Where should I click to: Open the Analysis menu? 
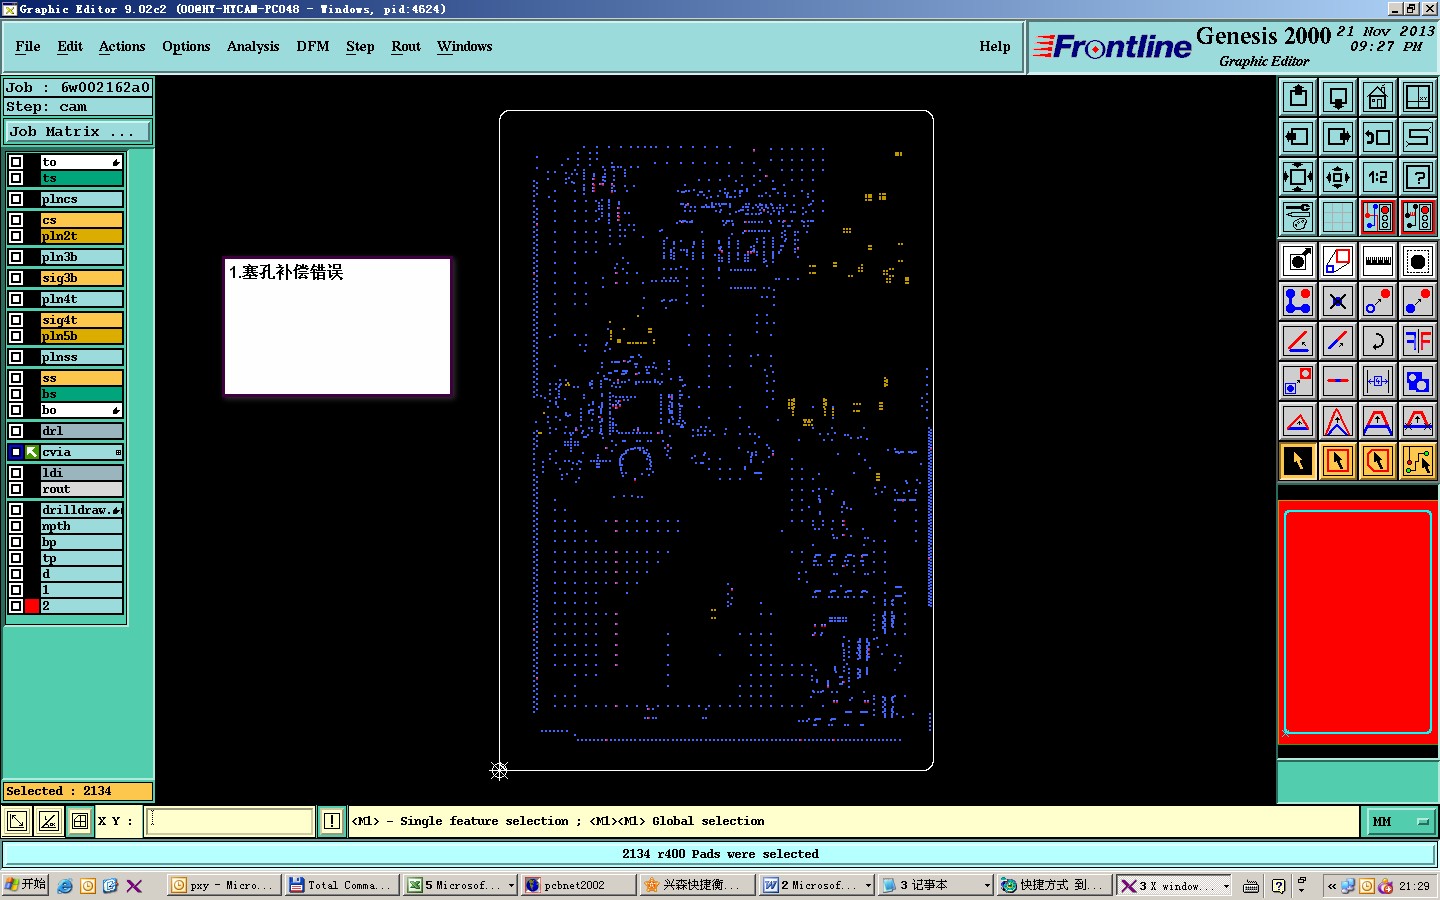pos(253,46)
